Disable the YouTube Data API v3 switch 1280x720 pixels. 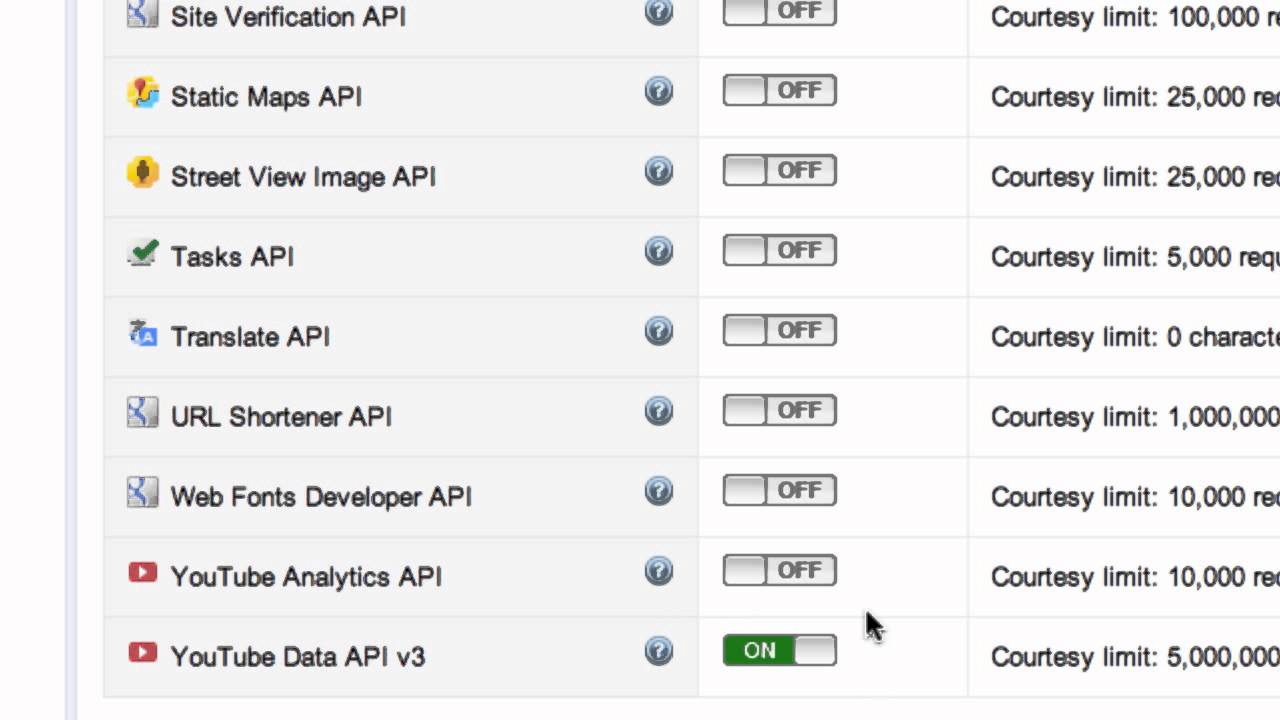[779, 651]
